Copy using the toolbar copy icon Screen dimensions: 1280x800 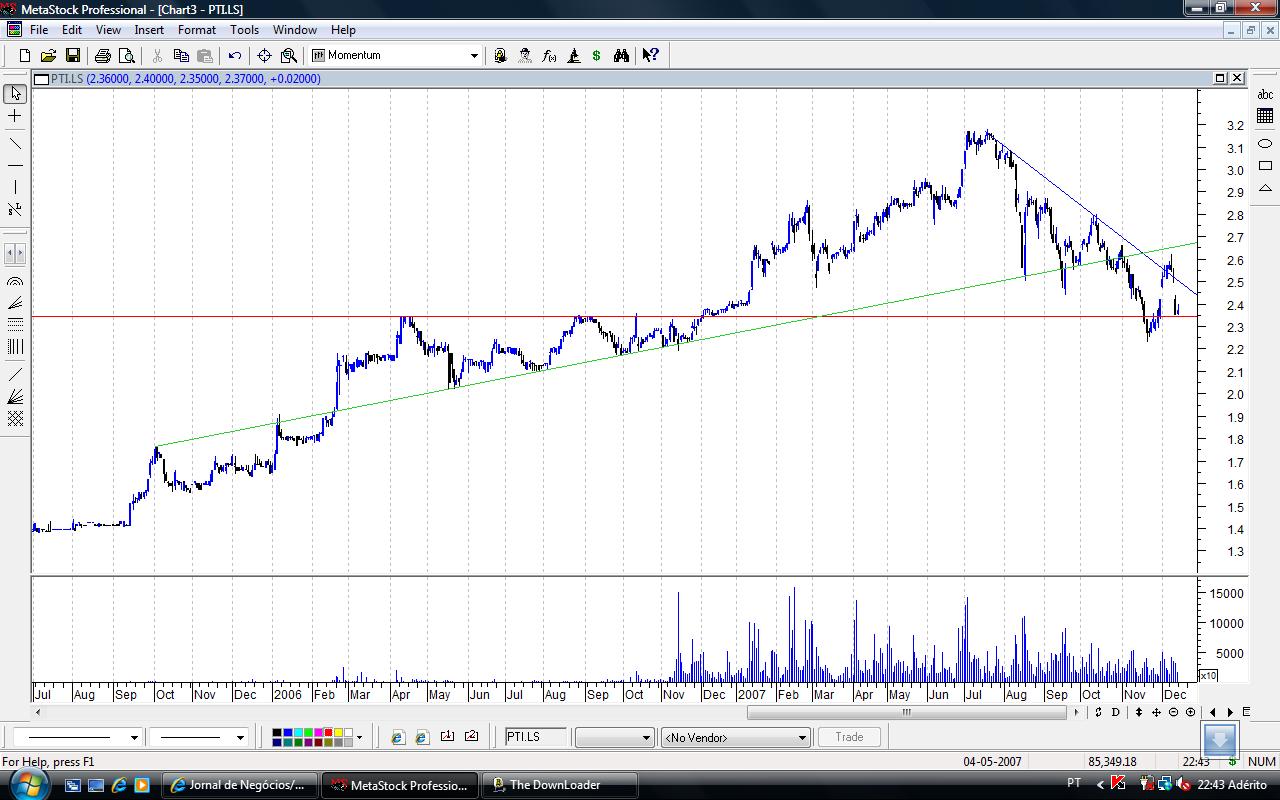181,56
